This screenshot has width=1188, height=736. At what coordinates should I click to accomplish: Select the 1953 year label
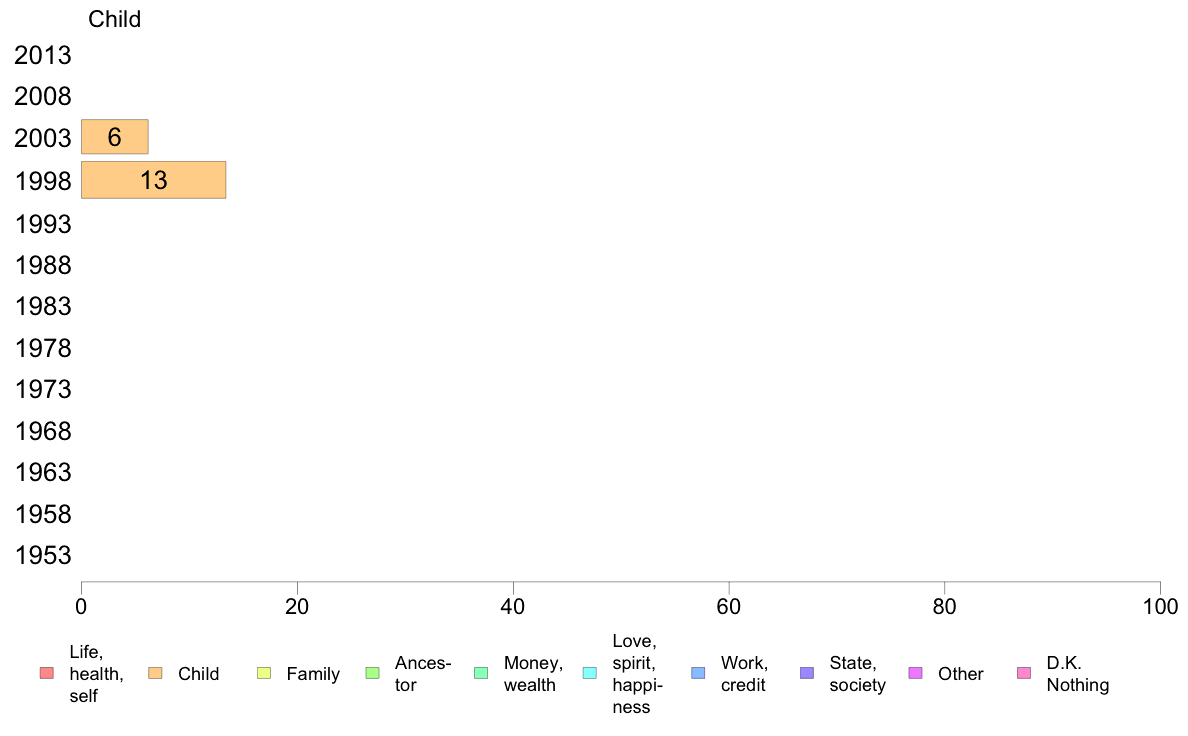coord(43,556)
